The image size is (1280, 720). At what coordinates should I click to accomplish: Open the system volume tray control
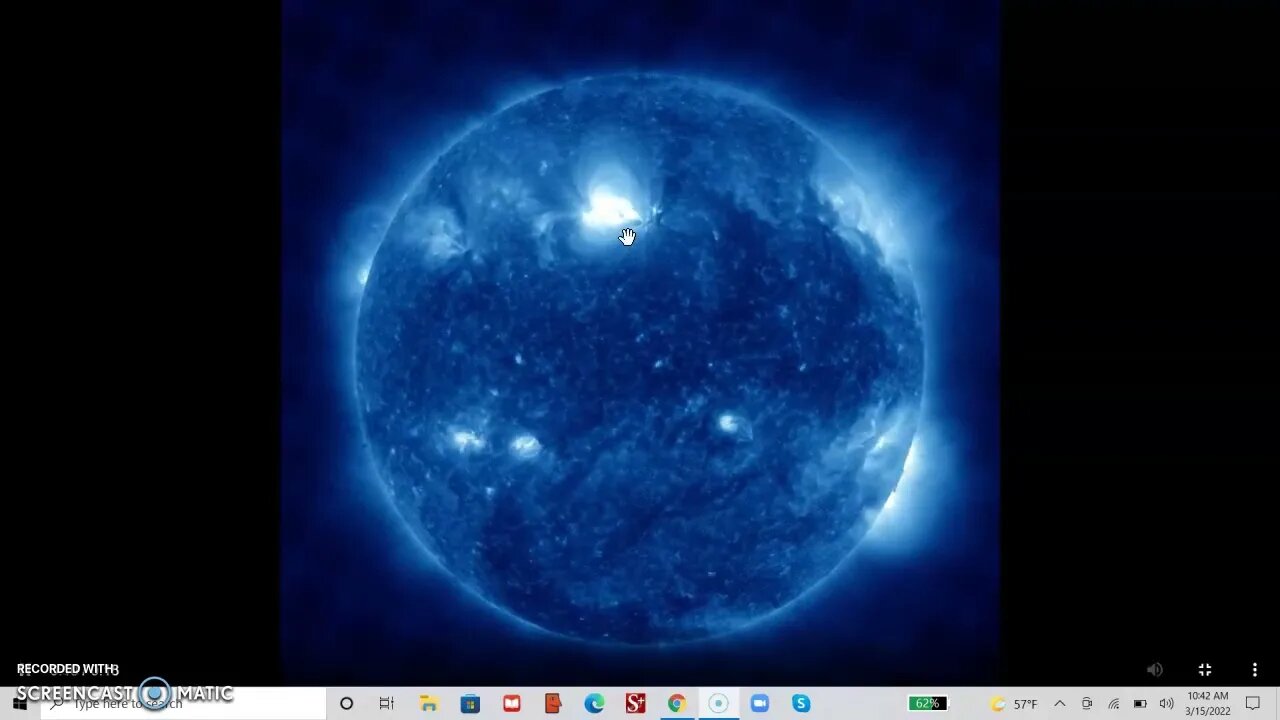pos(1166,704)
